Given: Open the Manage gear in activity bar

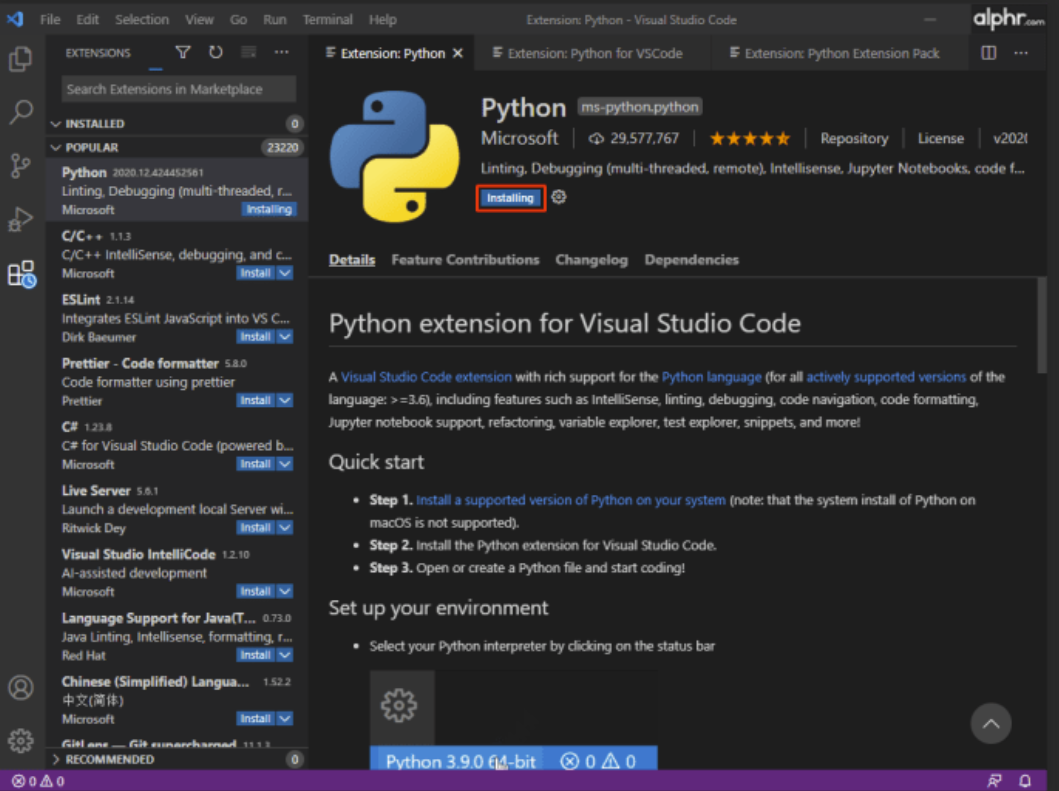Looking at the screenshot, I should (x=21, y=741).
